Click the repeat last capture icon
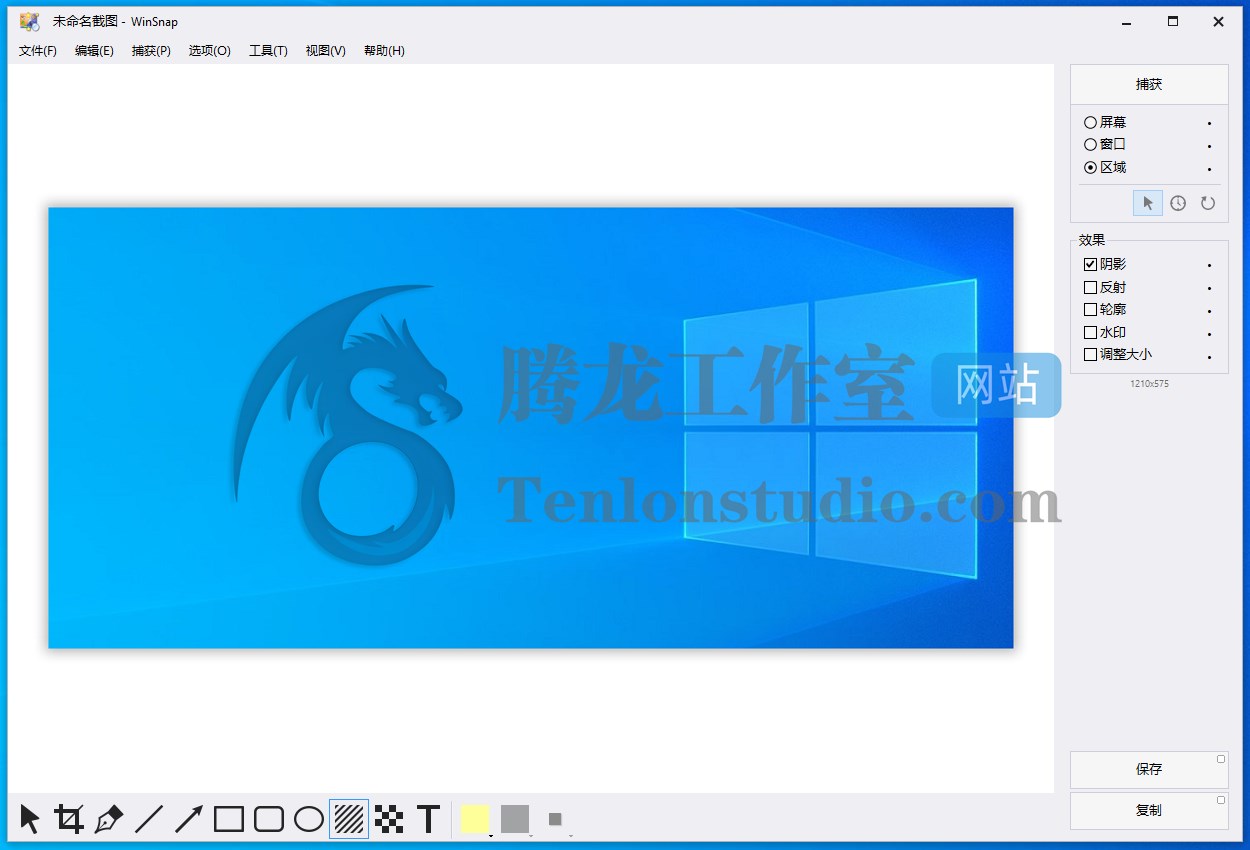 coord(1208,203)
